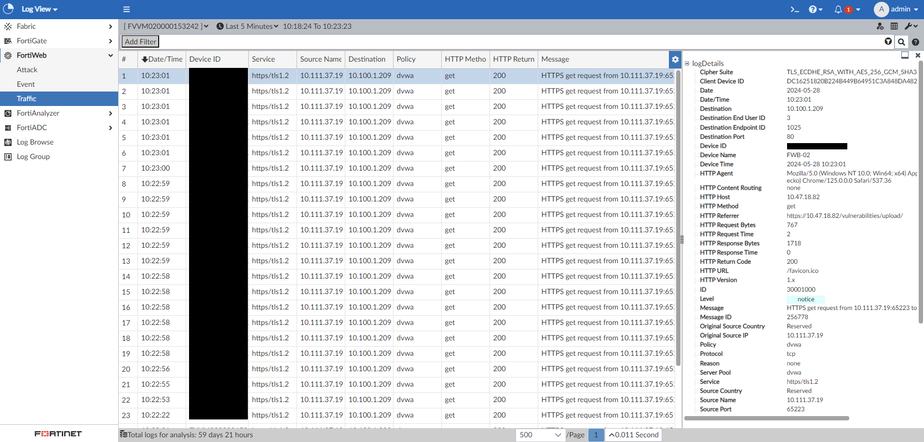924x442 pixels.
Task: Select the Traffic menu item
Action: click(59, 99)
